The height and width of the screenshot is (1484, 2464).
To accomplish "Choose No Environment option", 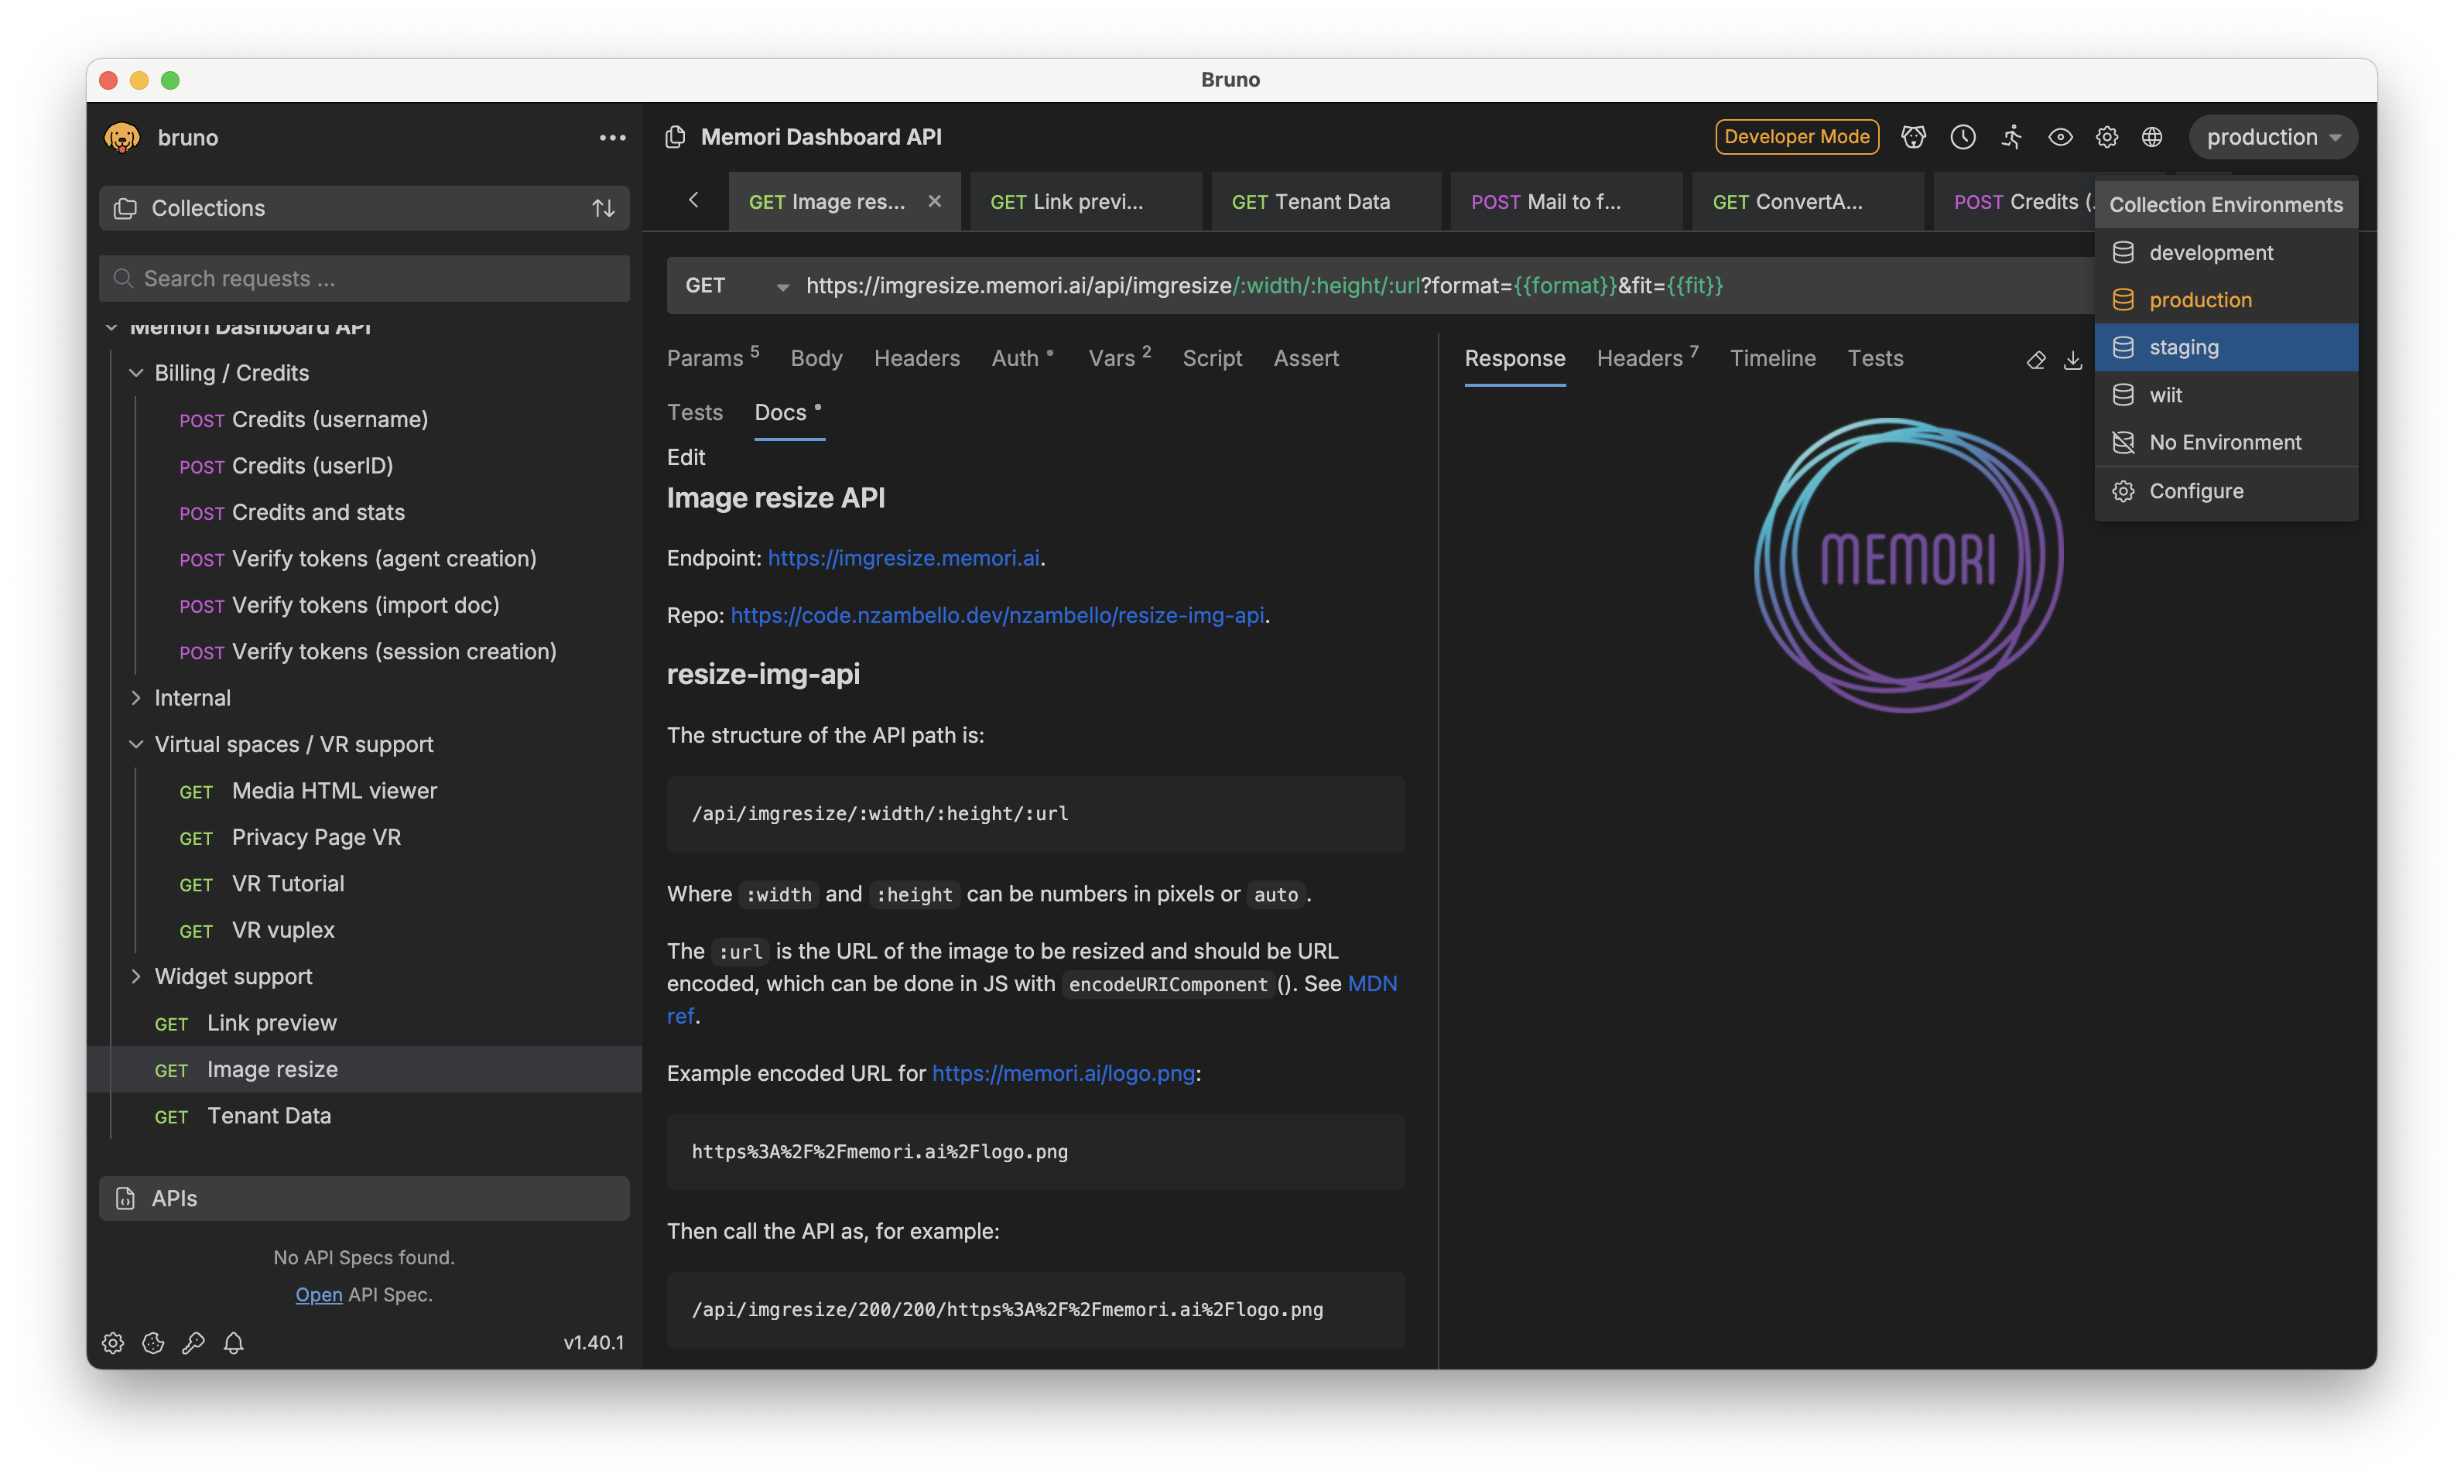I will point(2225,442).
